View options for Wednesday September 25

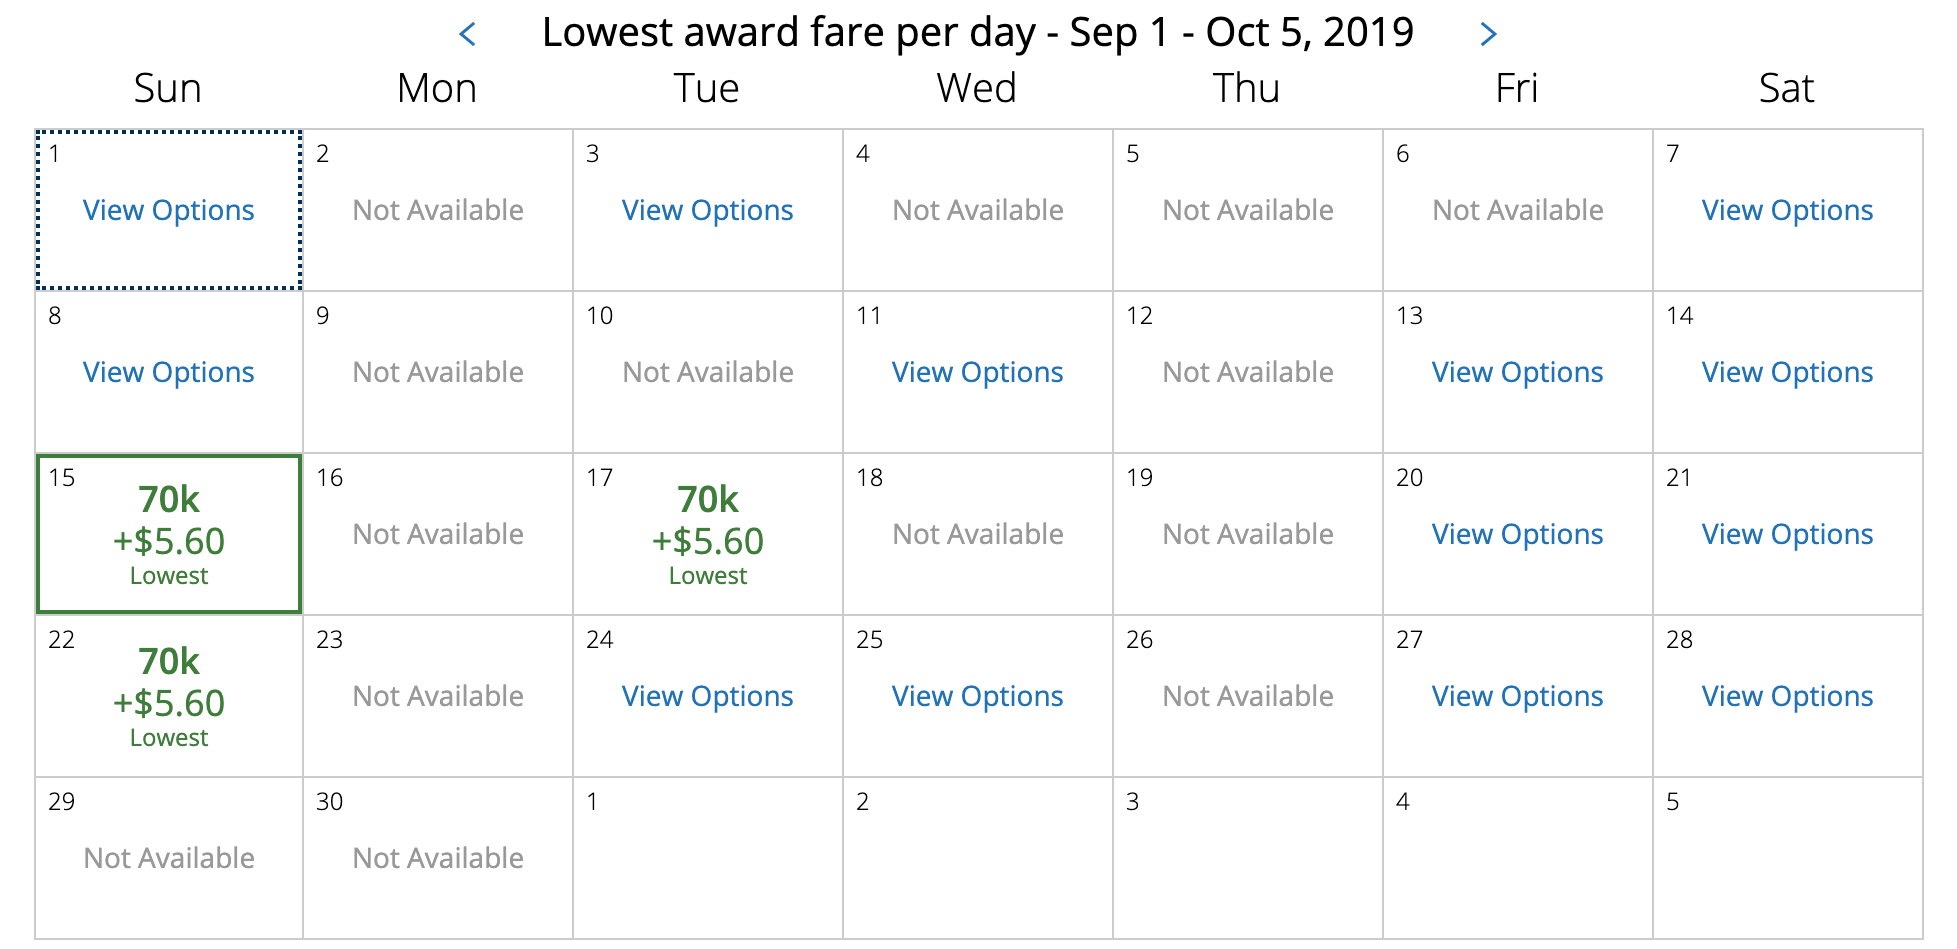pos(977,696)
